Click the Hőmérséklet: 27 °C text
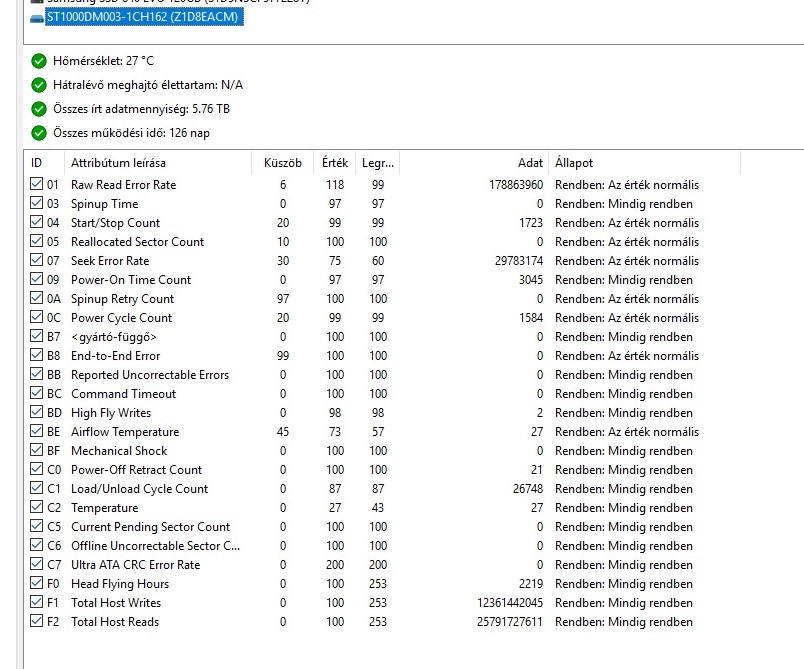This screenshot has height=669, width=804. (x=103, y=61)
